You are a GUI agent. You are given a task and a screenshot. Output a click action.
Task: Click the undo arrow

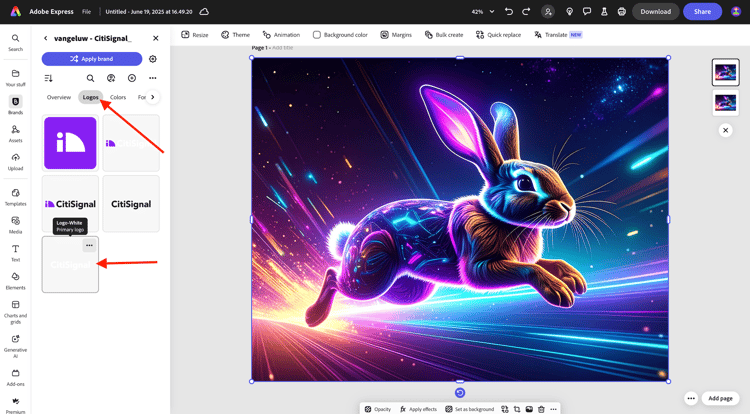(x=509, y=11)
